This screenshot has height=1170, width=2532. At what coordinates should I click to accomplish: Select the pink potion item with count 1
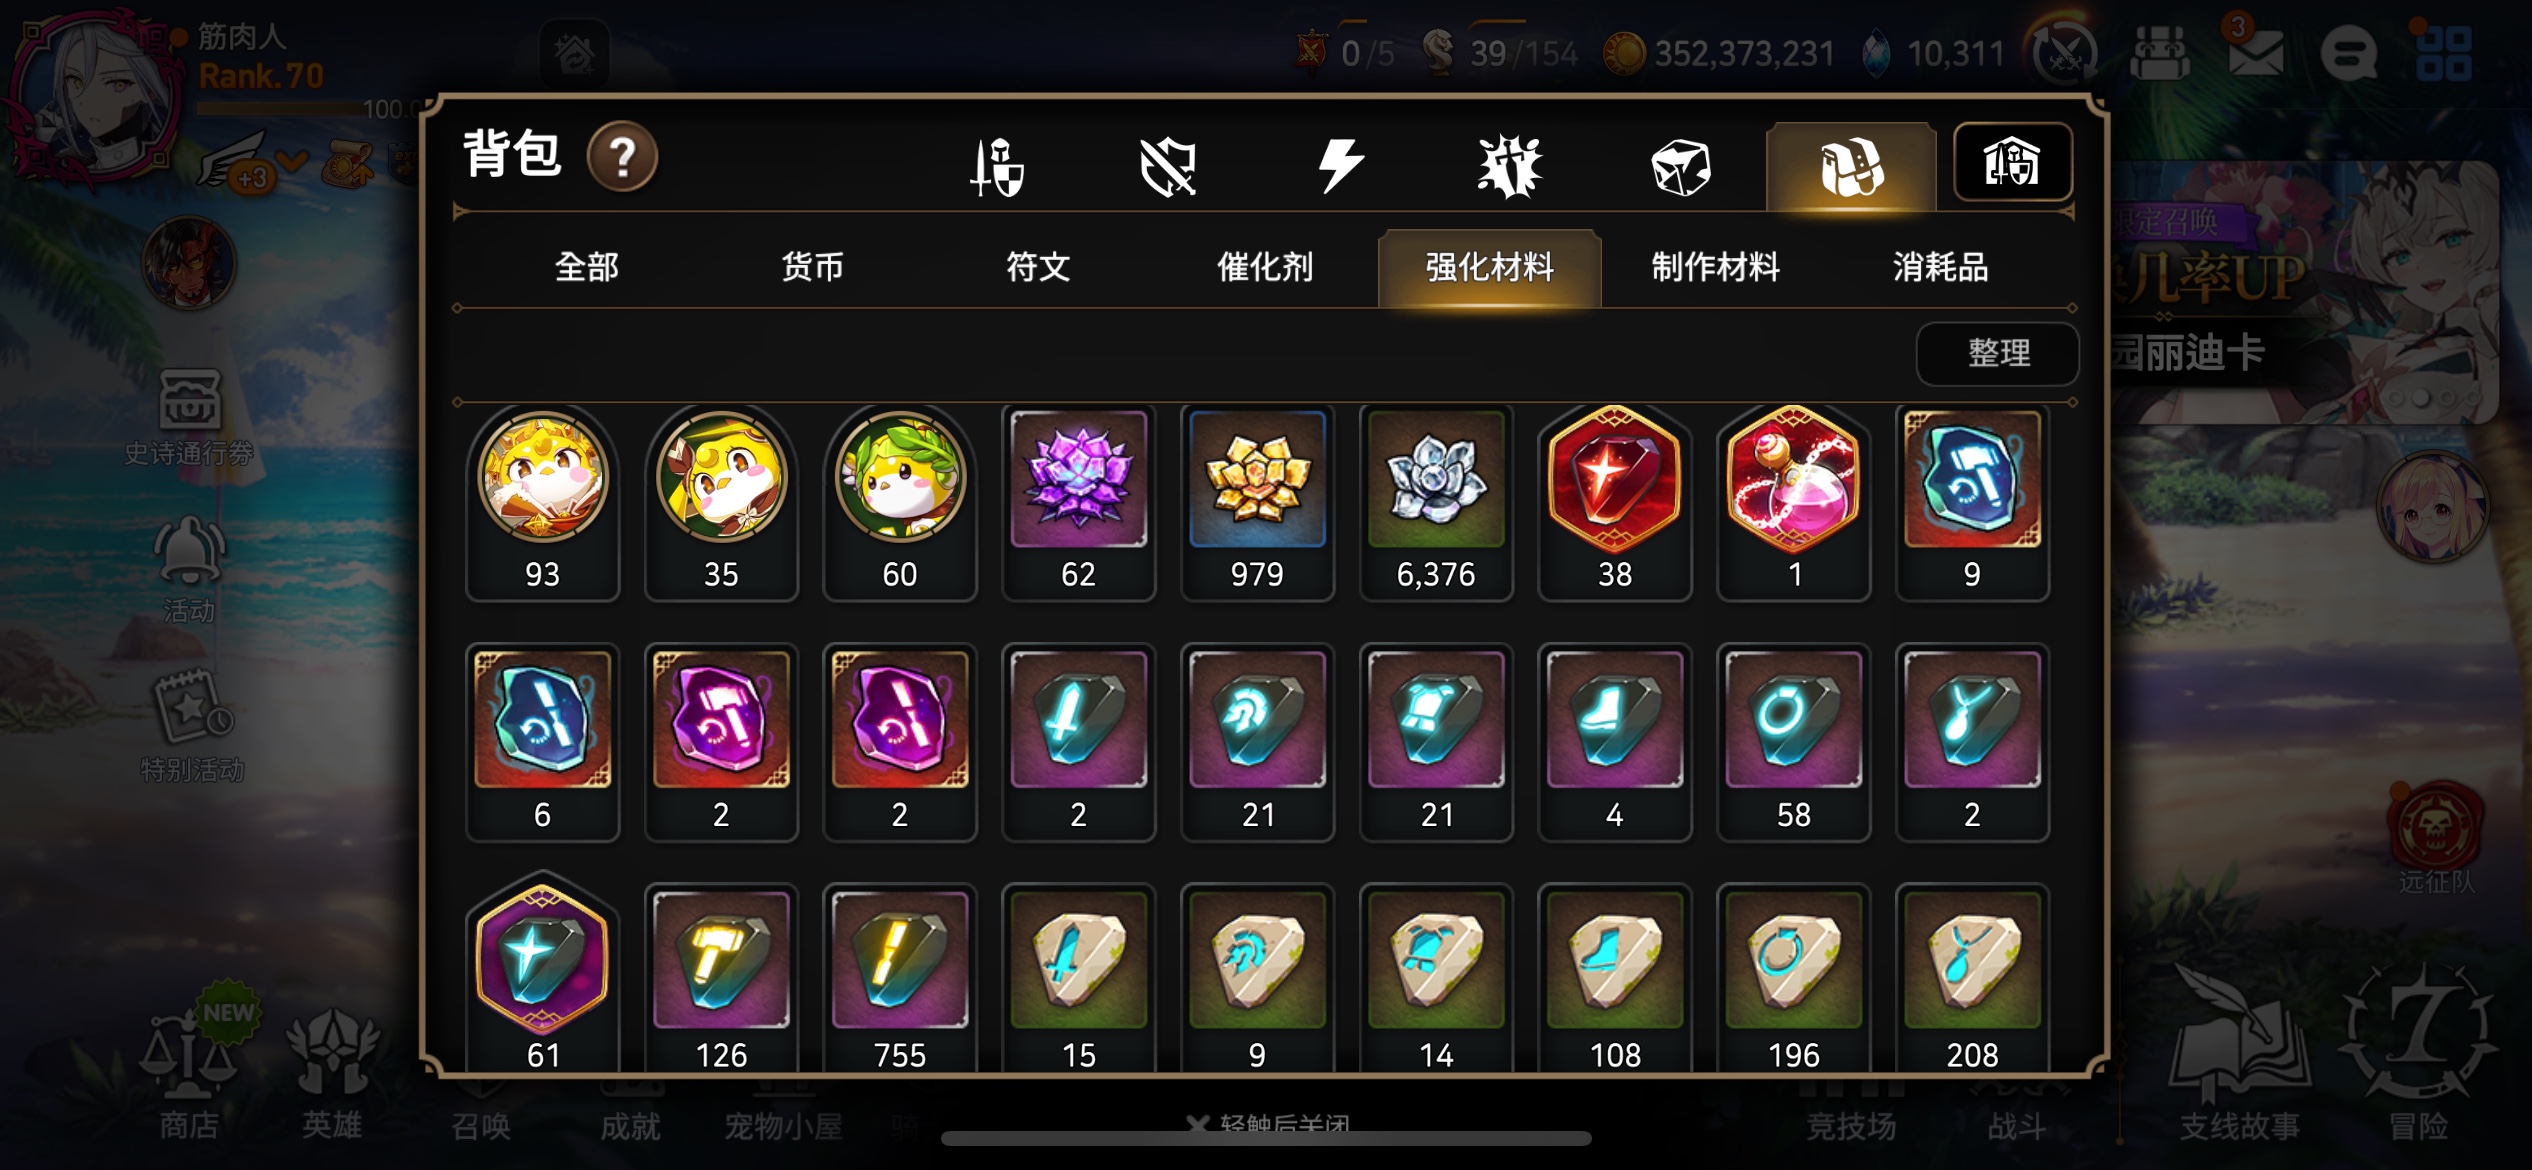click(x=1794, y=502)
